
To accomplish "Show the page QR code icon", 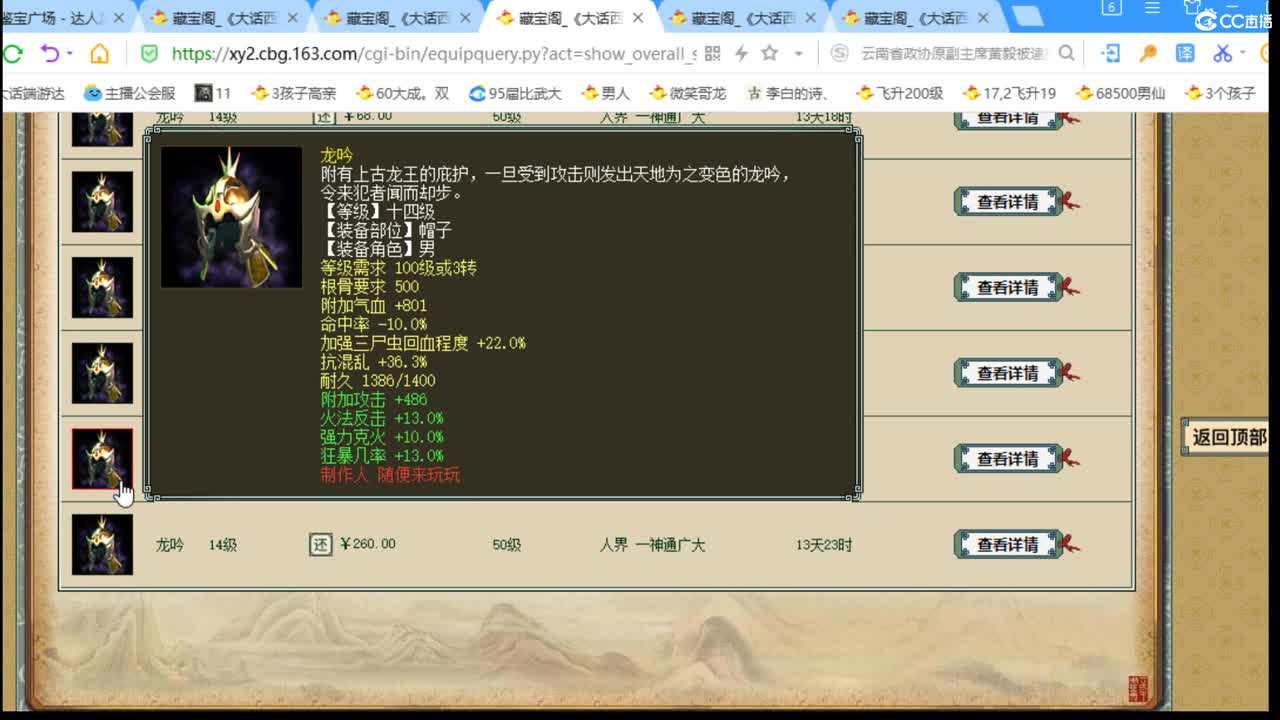I will click(x=712, y=53).
